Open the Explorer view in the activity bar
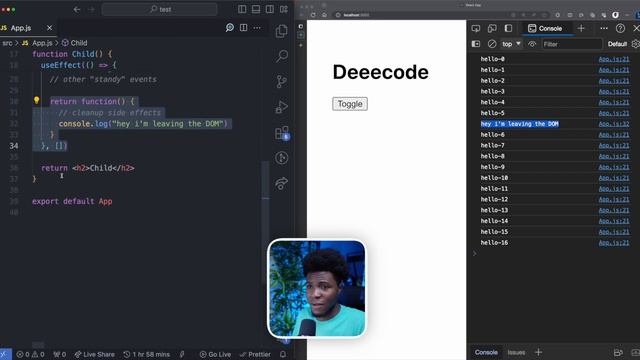This screenshot has width=640, height=360. tap(282, 31)
